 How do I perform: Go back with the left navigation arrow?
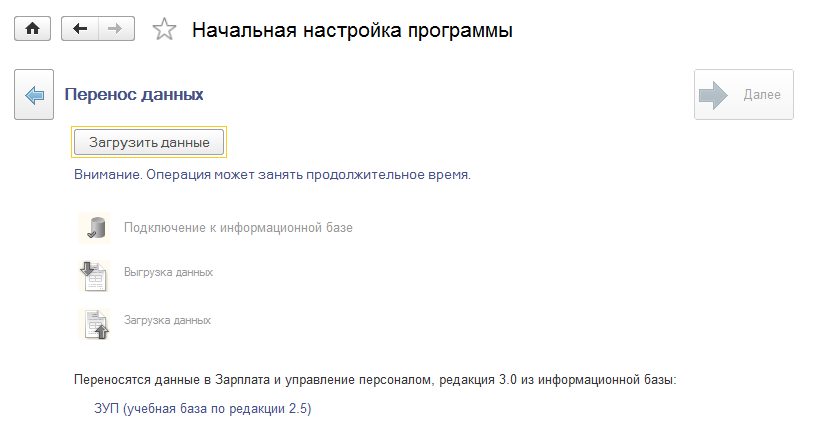[x=80, y=29]
